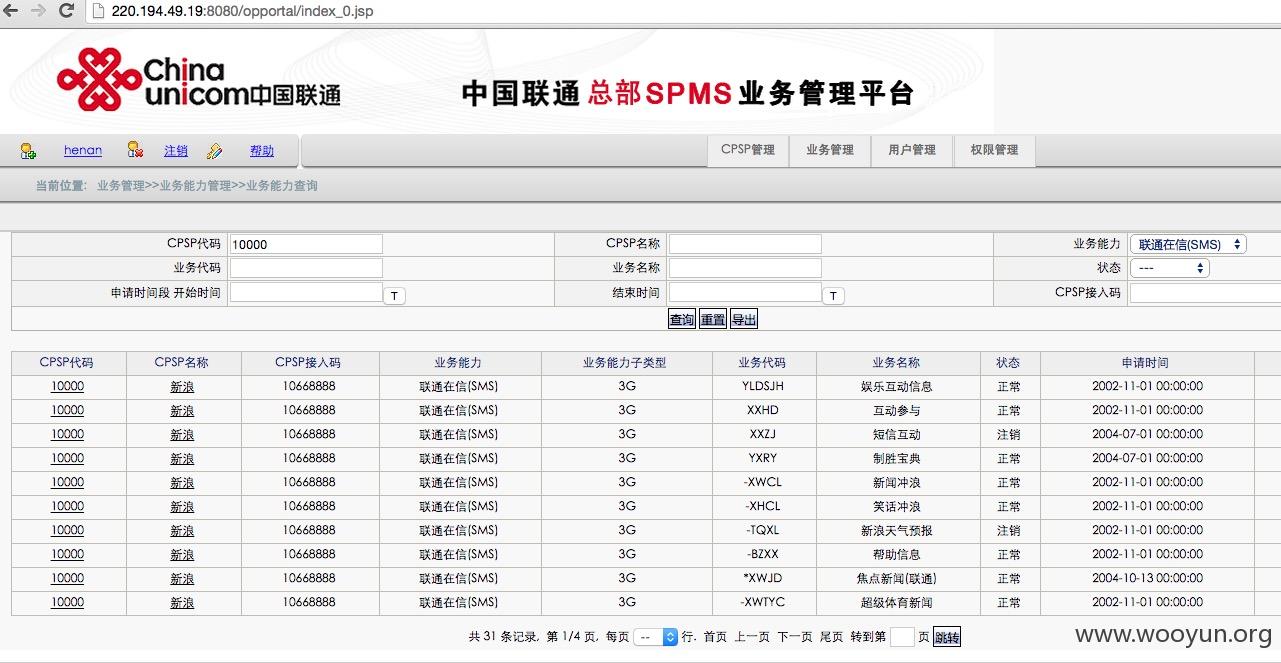Open 新浪 link in the YXRY row

point(182,459)
